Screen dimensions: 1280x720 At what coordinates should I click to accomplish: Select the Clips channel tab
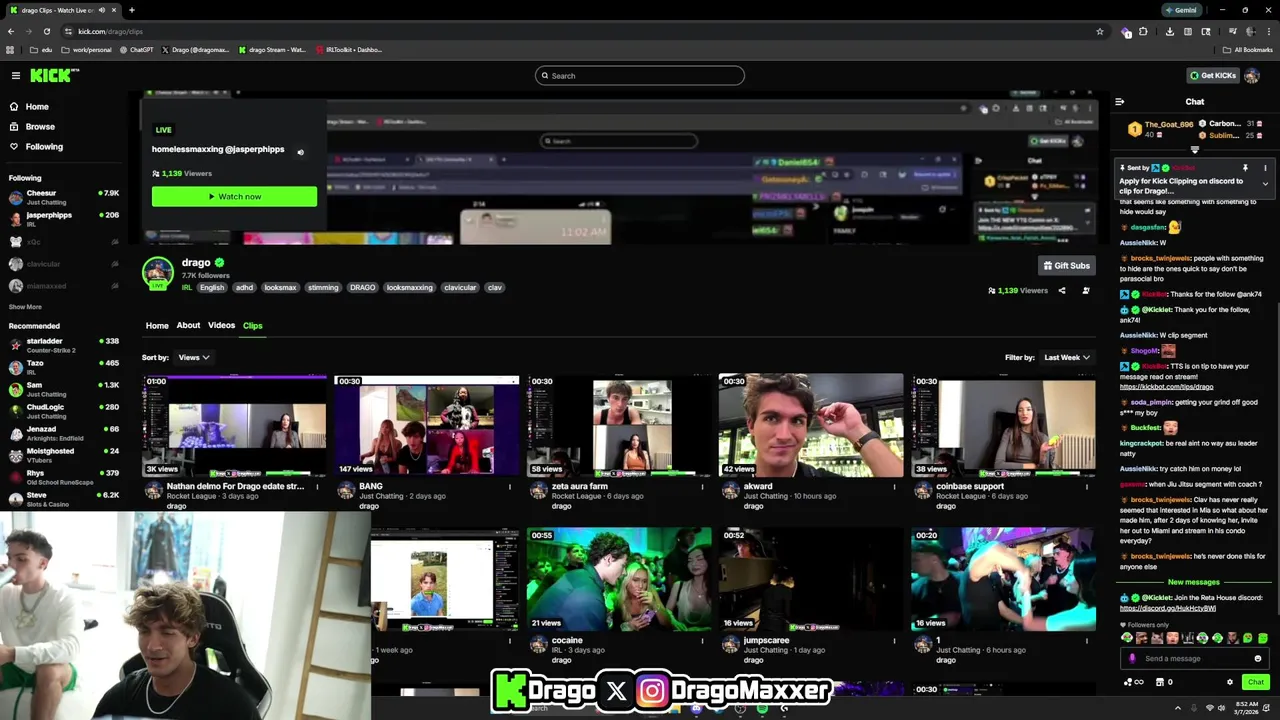point(252,326)
